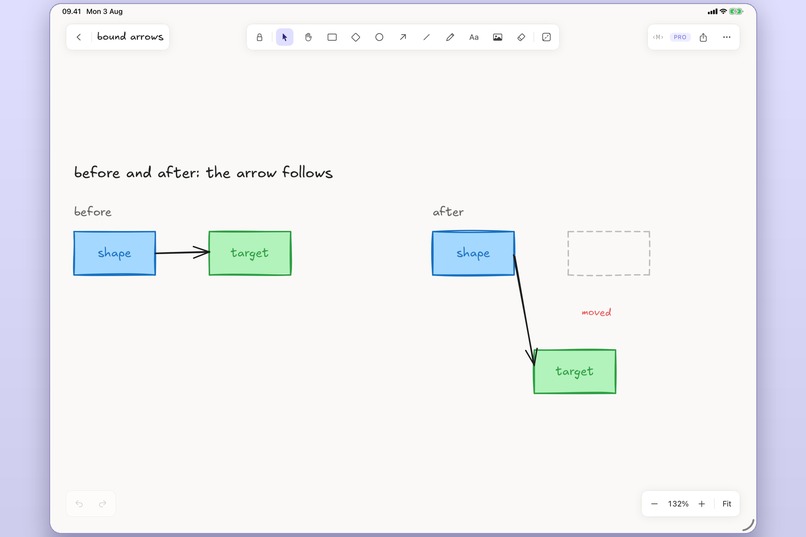The image size is (806, 537).
Task: Tap the 09.41 clock in the status bar
Action: point(71,11)
